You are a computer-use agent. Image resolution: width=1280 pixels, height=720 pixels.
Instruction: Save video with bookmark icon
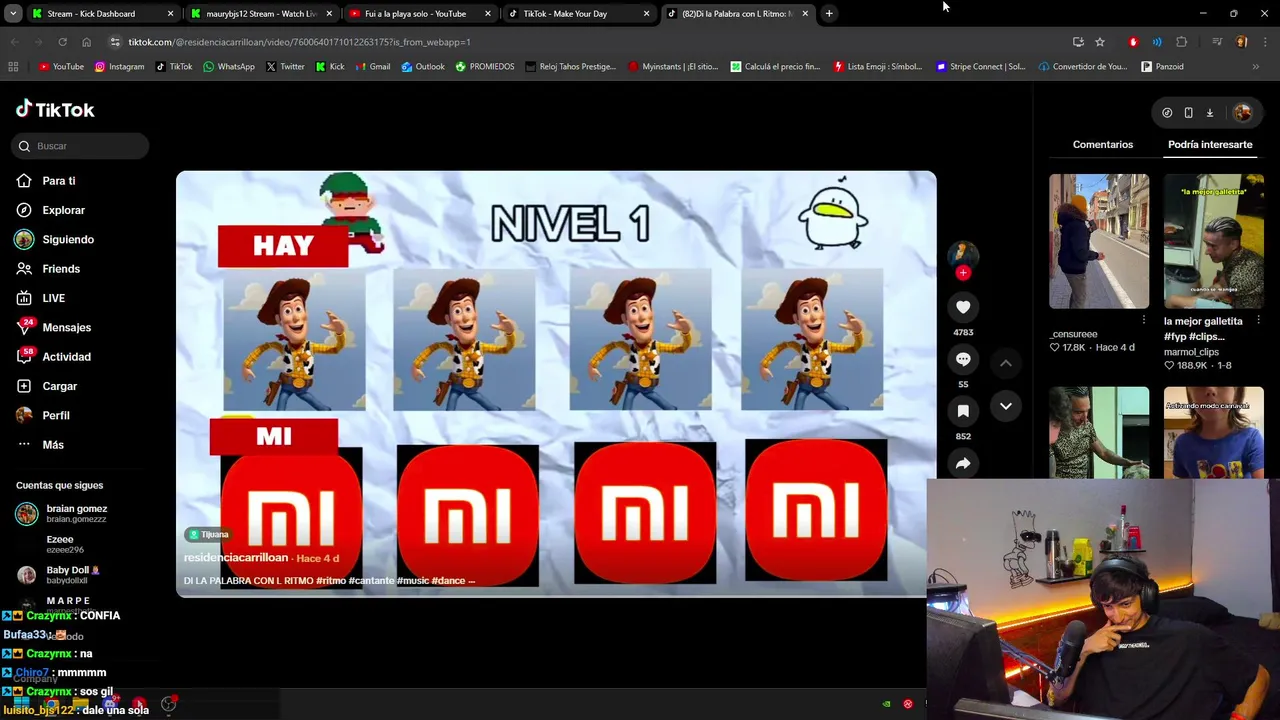pyautogui.click(x=963, y=411)
